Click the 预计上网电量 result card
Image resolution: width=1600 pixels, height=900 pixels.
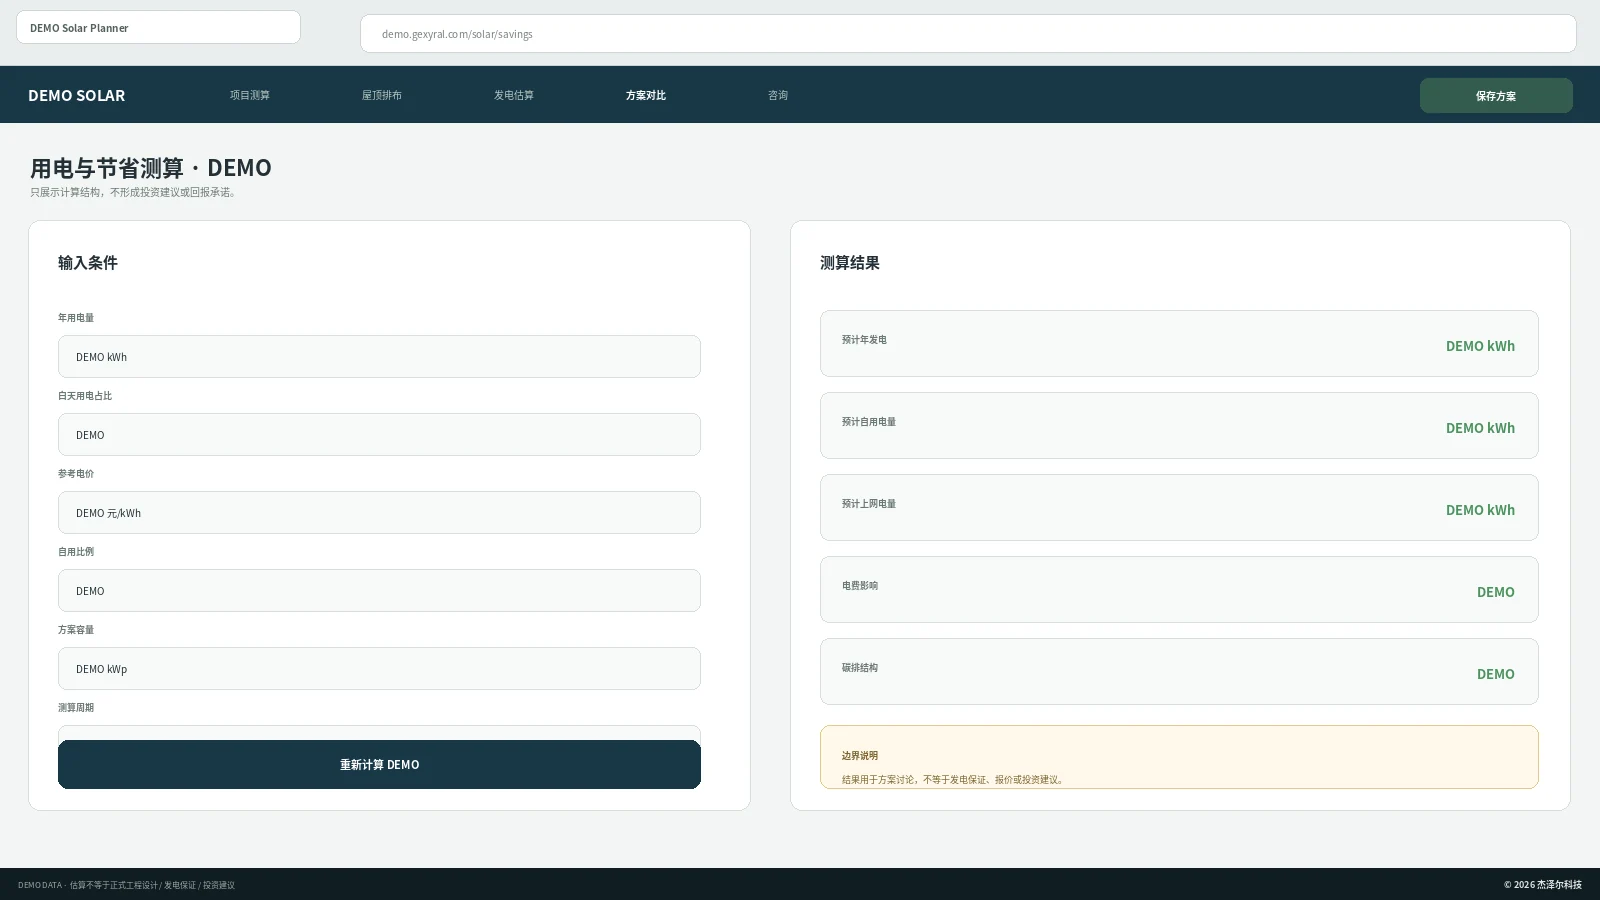[1179, 508]
